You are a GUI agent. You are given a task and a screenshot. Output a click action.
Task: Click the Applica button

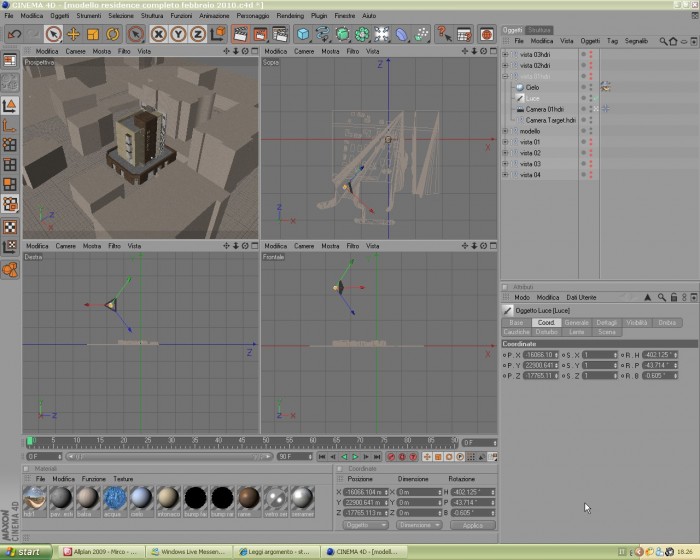473,525
